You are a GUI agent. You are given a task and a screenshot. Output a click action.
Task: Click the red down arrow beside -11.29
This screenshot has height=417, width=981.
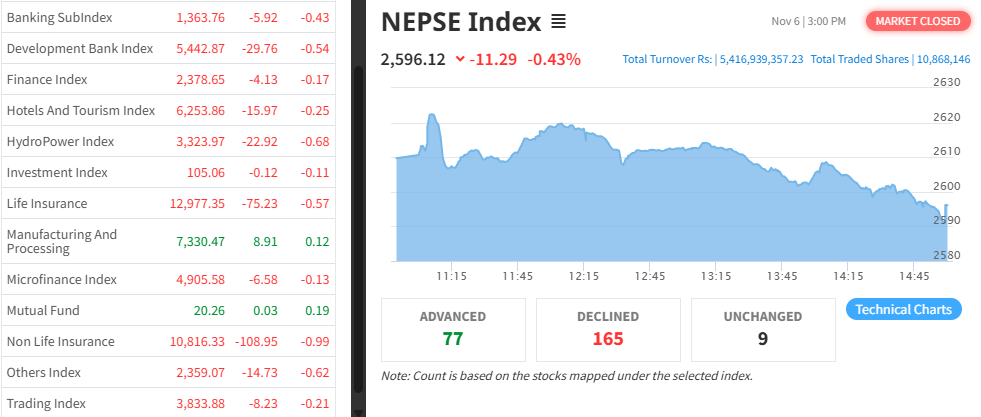pos(460,59)
